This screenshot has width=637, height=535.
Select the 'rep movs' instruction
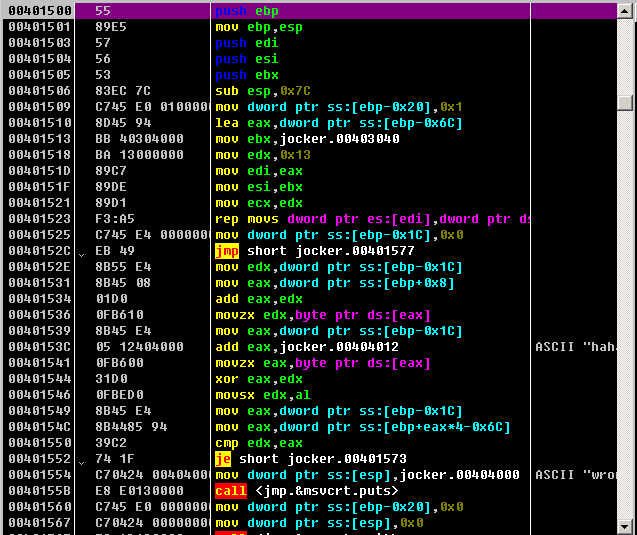[x=372, y=219]
